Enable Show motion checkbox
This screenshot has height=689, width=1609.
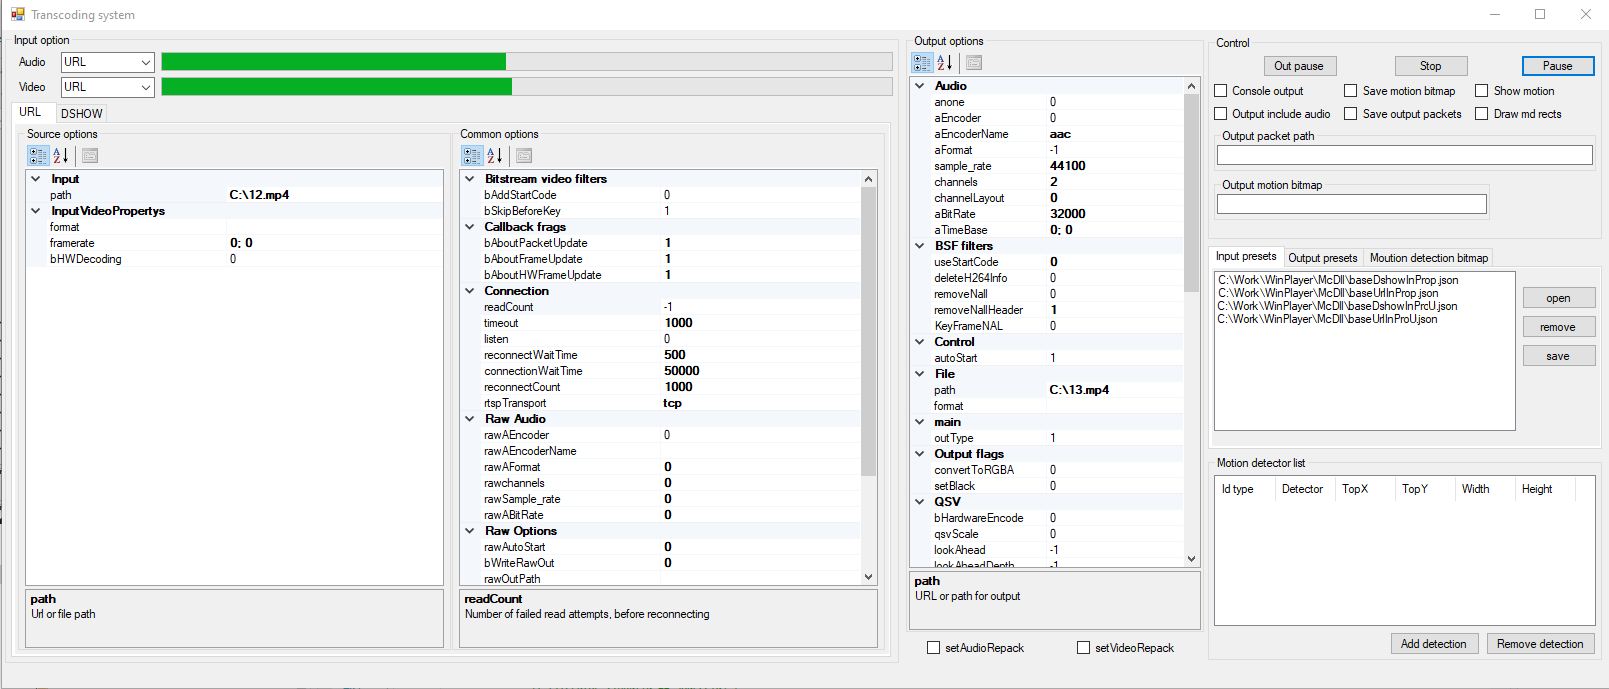[1482, 91]
